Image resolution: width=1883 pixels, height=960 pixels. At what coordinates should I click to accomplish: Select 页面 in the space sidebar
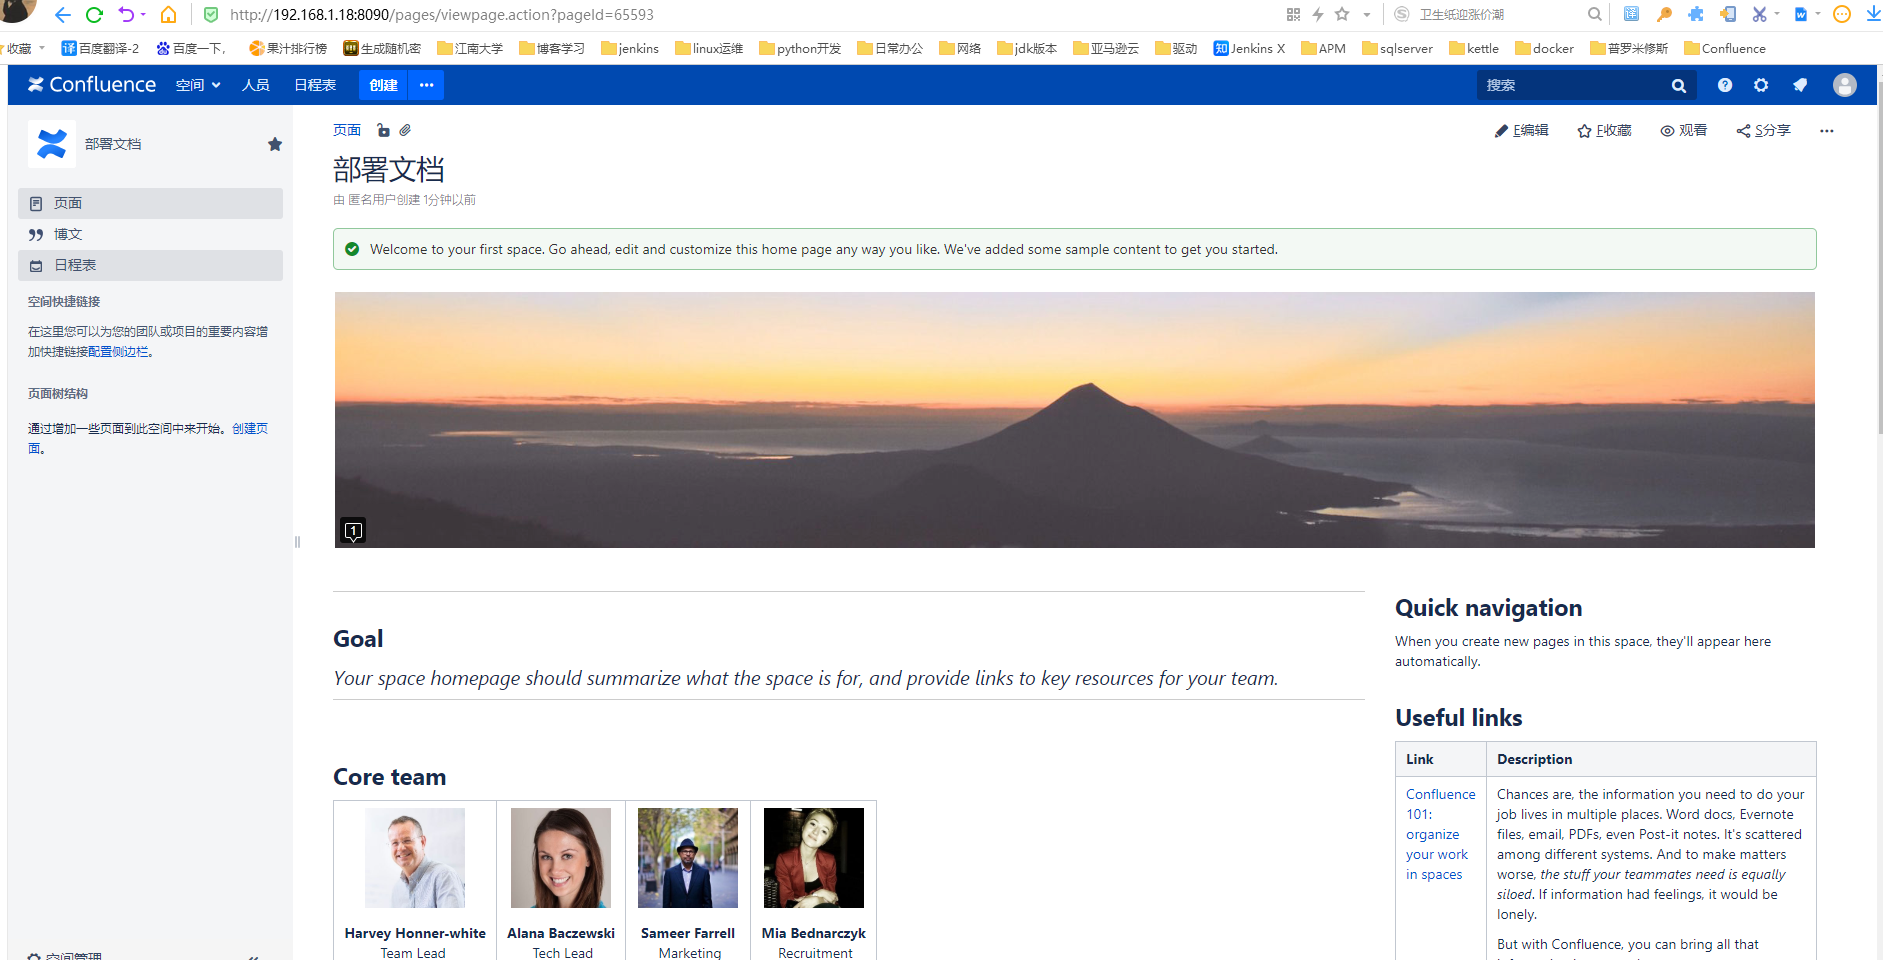point(150,203)
